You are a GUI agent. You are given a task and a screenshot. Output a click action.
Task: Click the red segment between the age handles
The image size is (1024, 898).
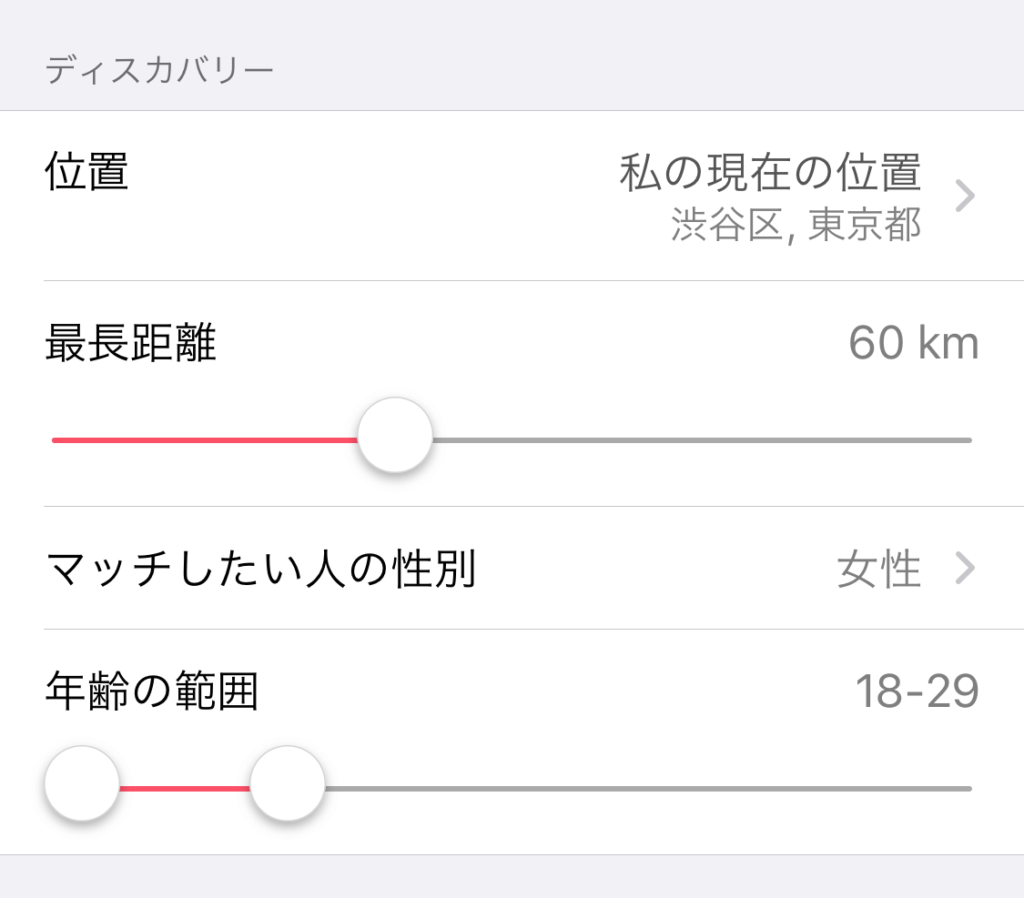[185, 788]
